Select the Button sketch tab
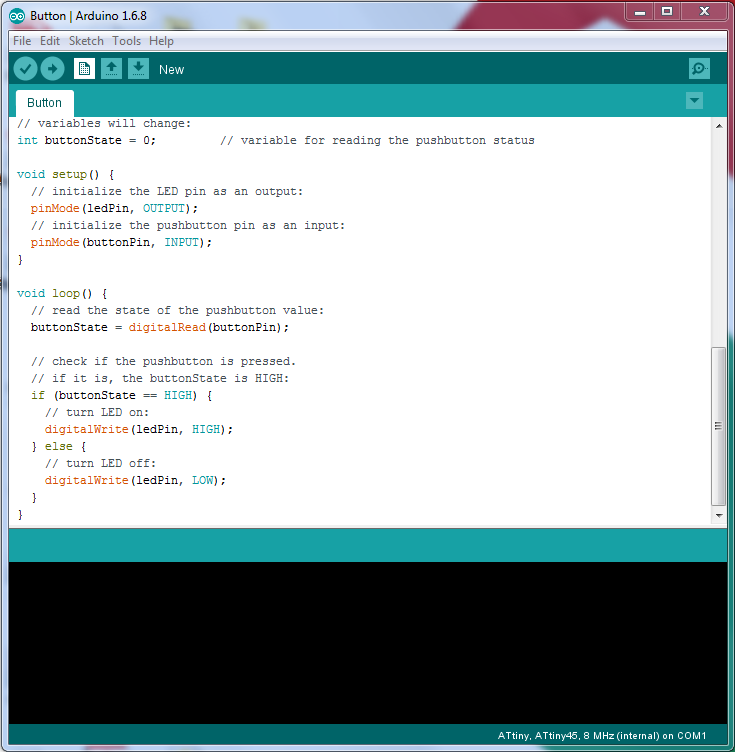This screenshot has height=752, width=735. click(45, 103)
